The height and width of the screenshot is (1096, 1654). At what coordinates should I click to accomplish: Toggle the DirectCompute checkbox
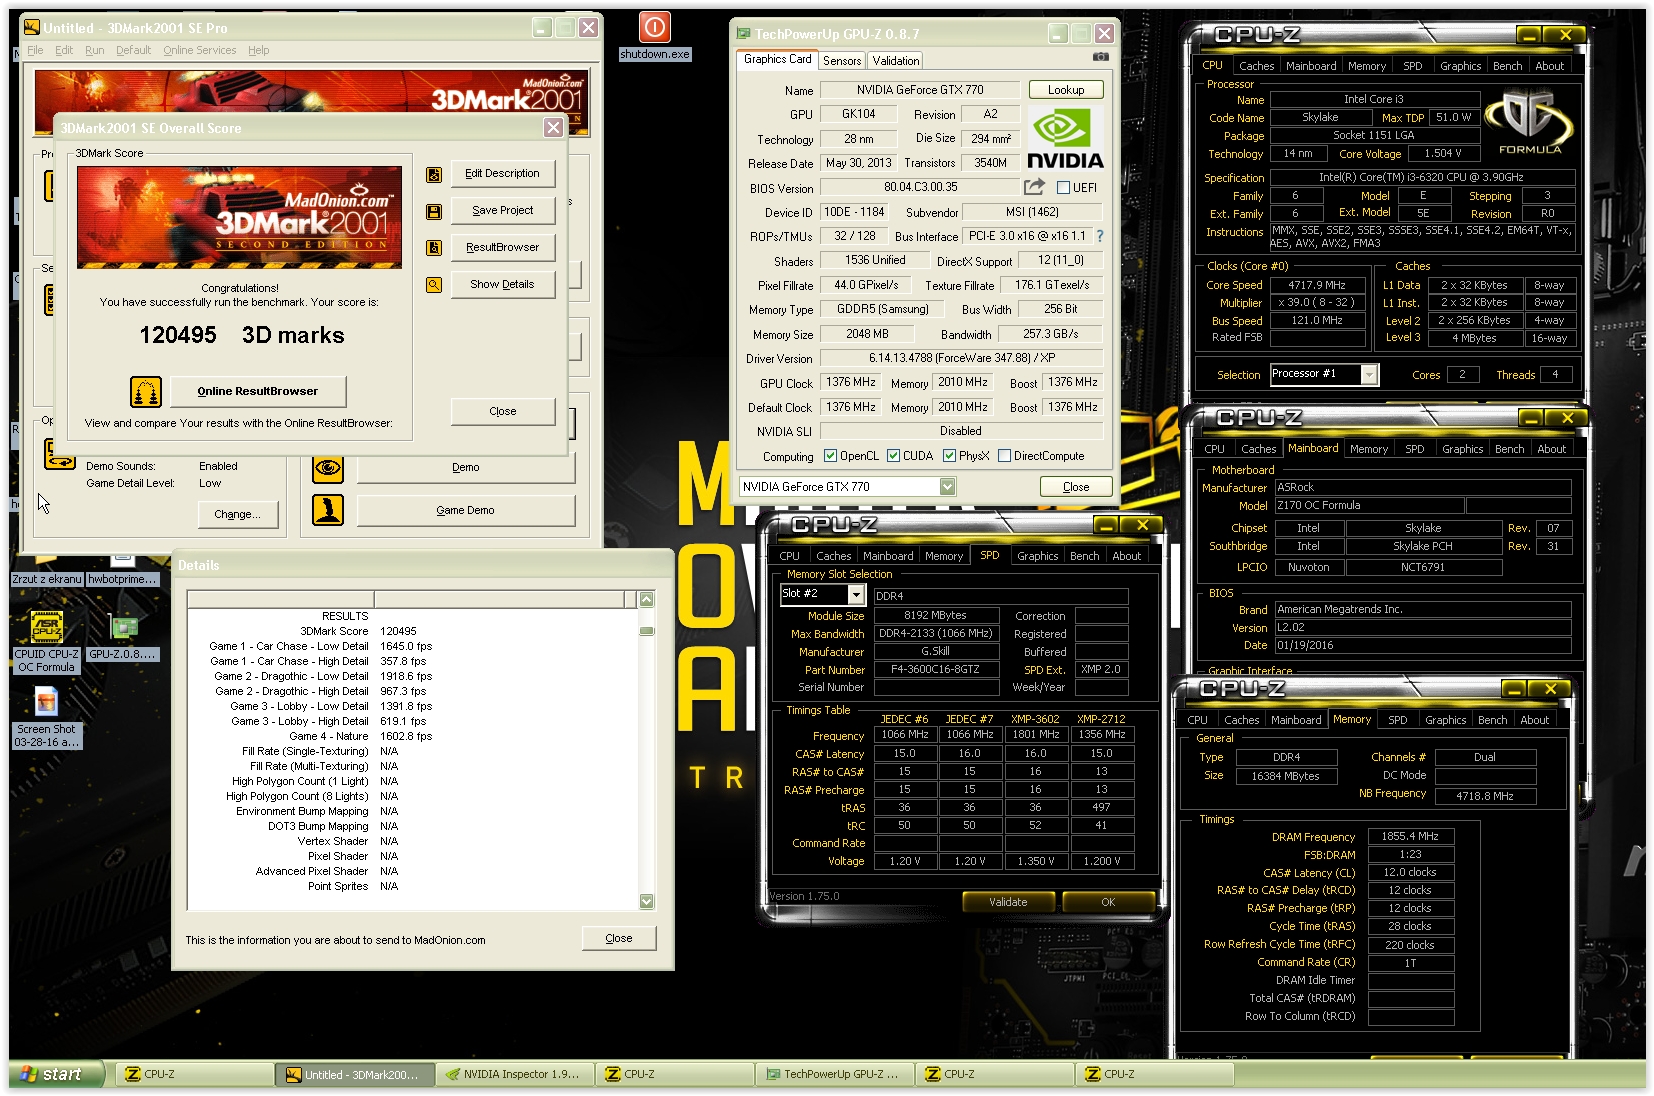(x=1004, y=456)
